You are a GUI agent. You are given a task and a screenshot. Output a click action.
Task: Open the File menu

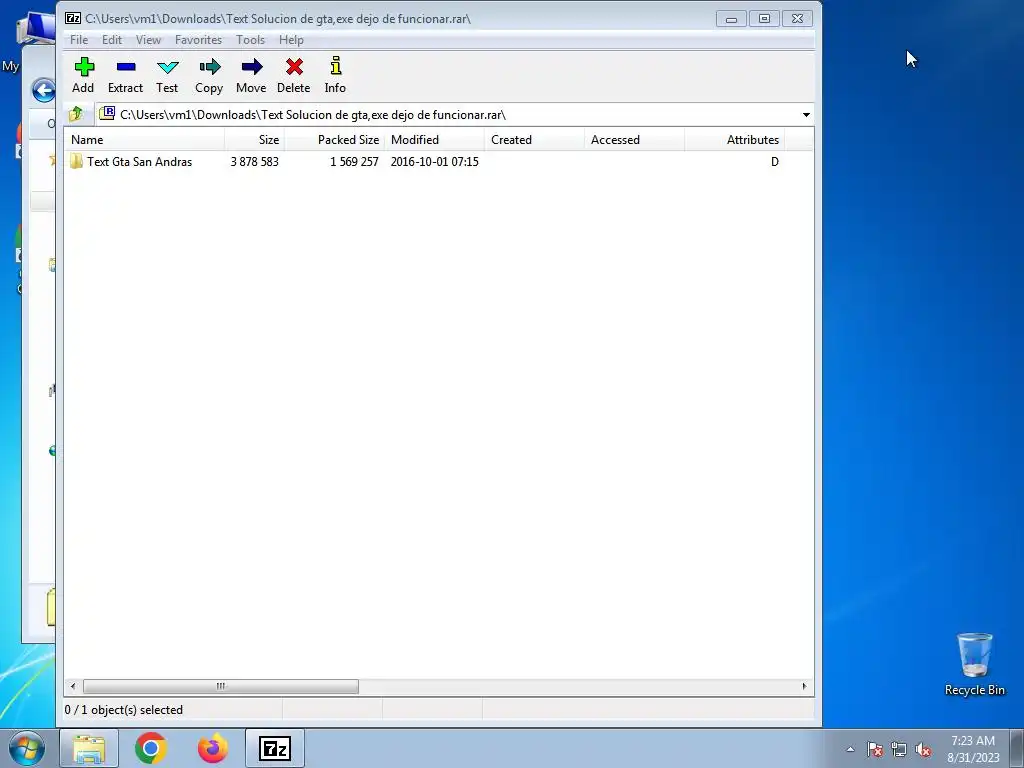79,40
